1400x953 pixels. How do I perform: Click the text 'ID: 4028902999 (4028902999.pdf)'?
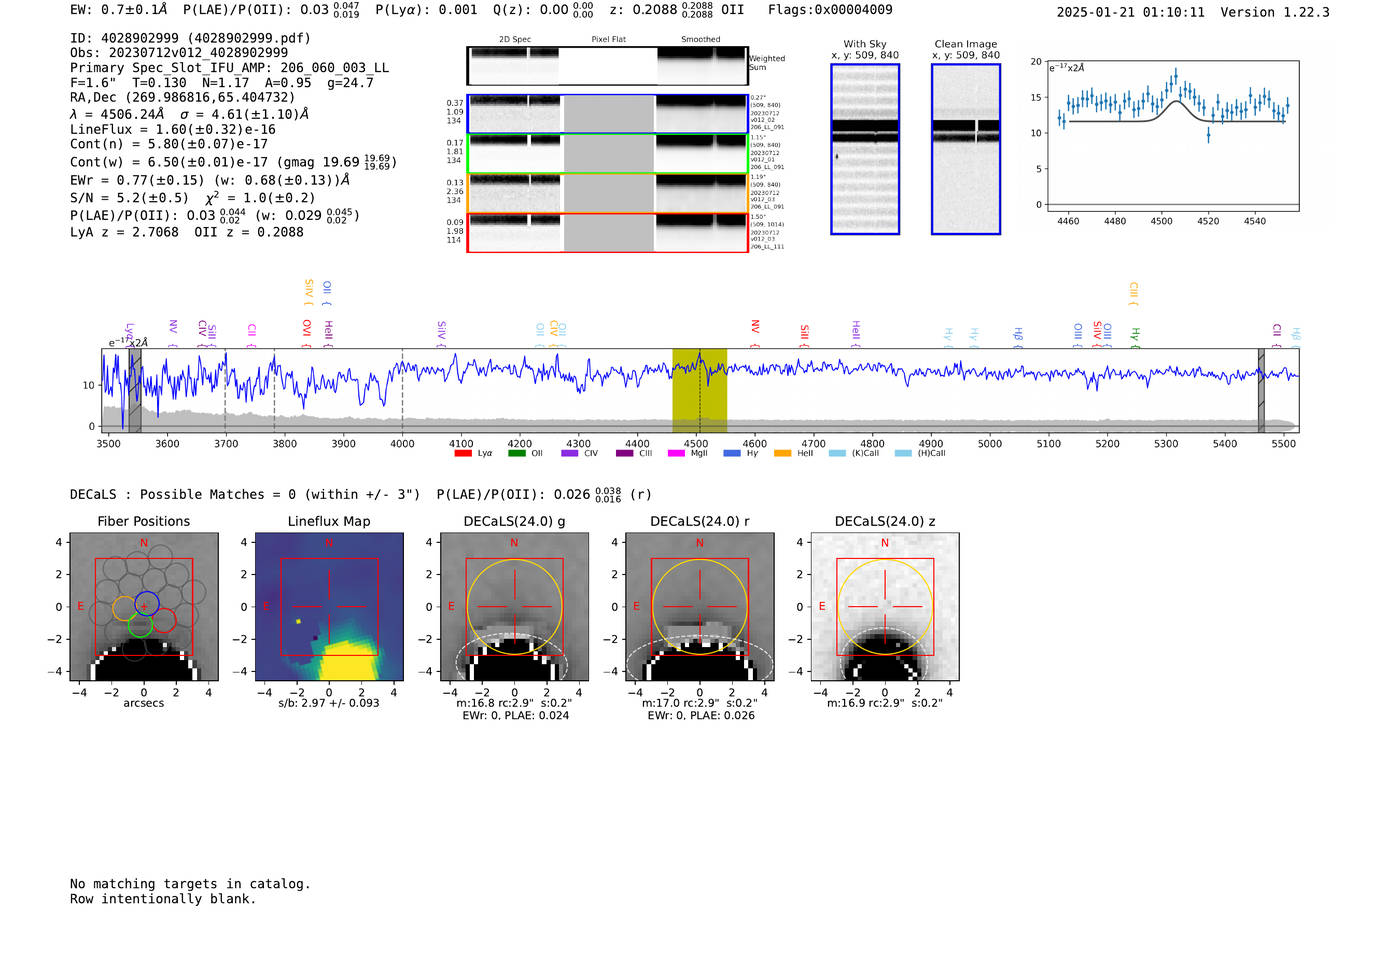point(190,38)
